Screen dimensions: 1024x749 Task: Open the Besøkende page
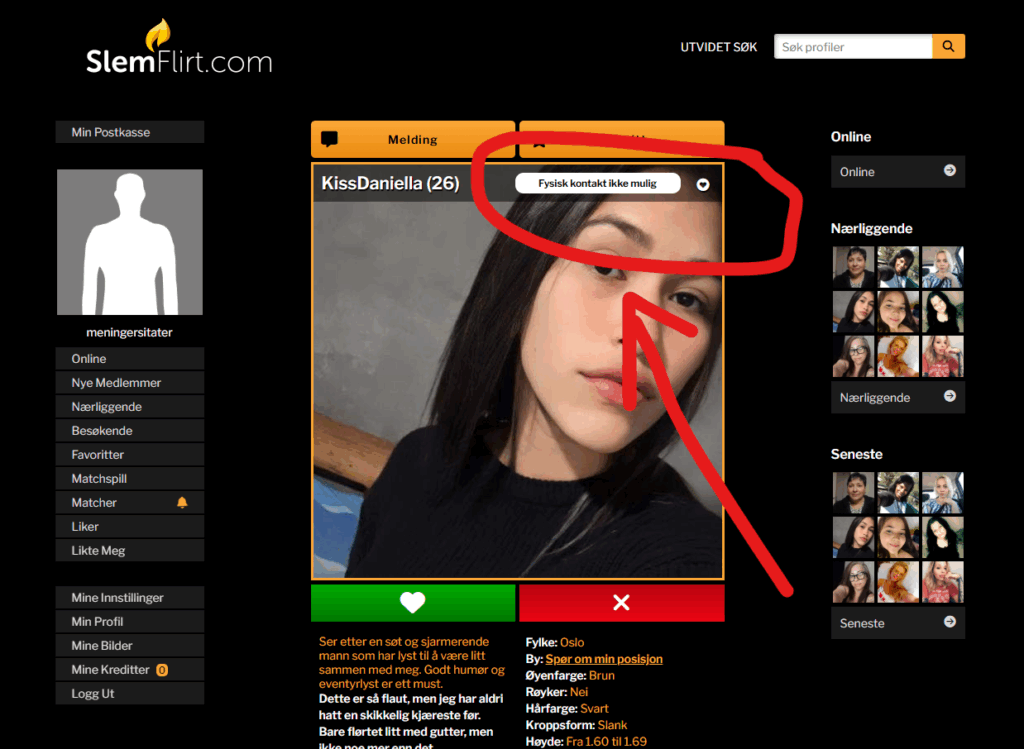[130, 430]
